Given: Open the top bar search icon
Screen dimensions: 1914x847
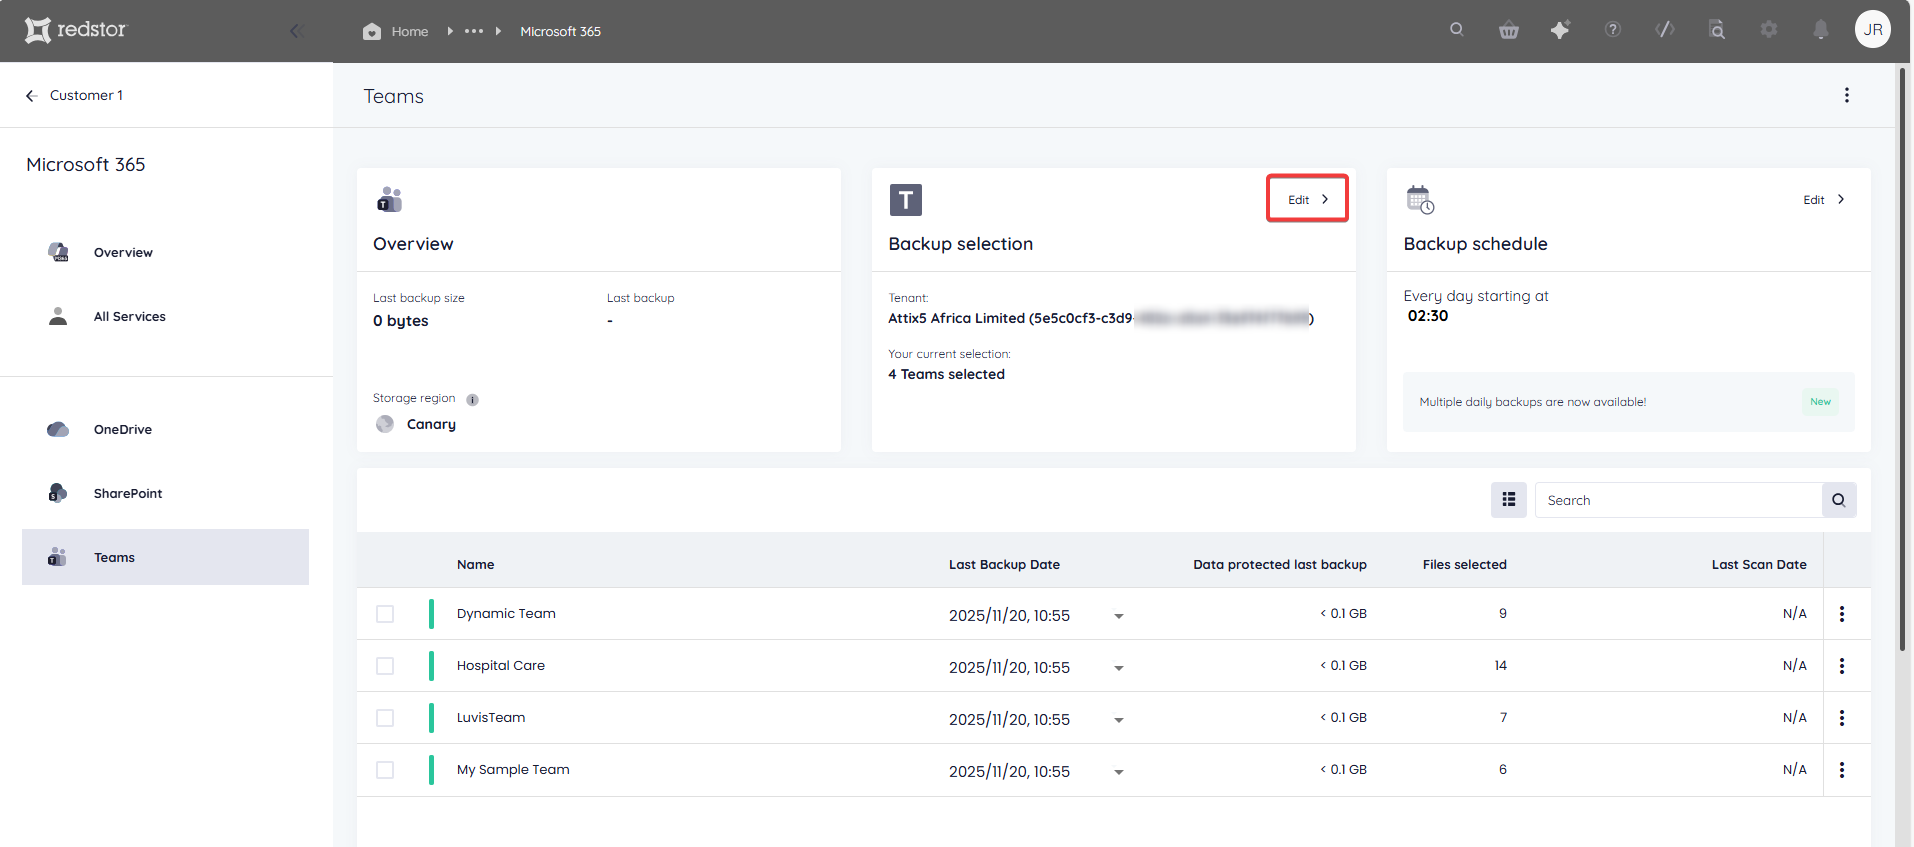Looking at the screenshot, I should point(1457,30).
